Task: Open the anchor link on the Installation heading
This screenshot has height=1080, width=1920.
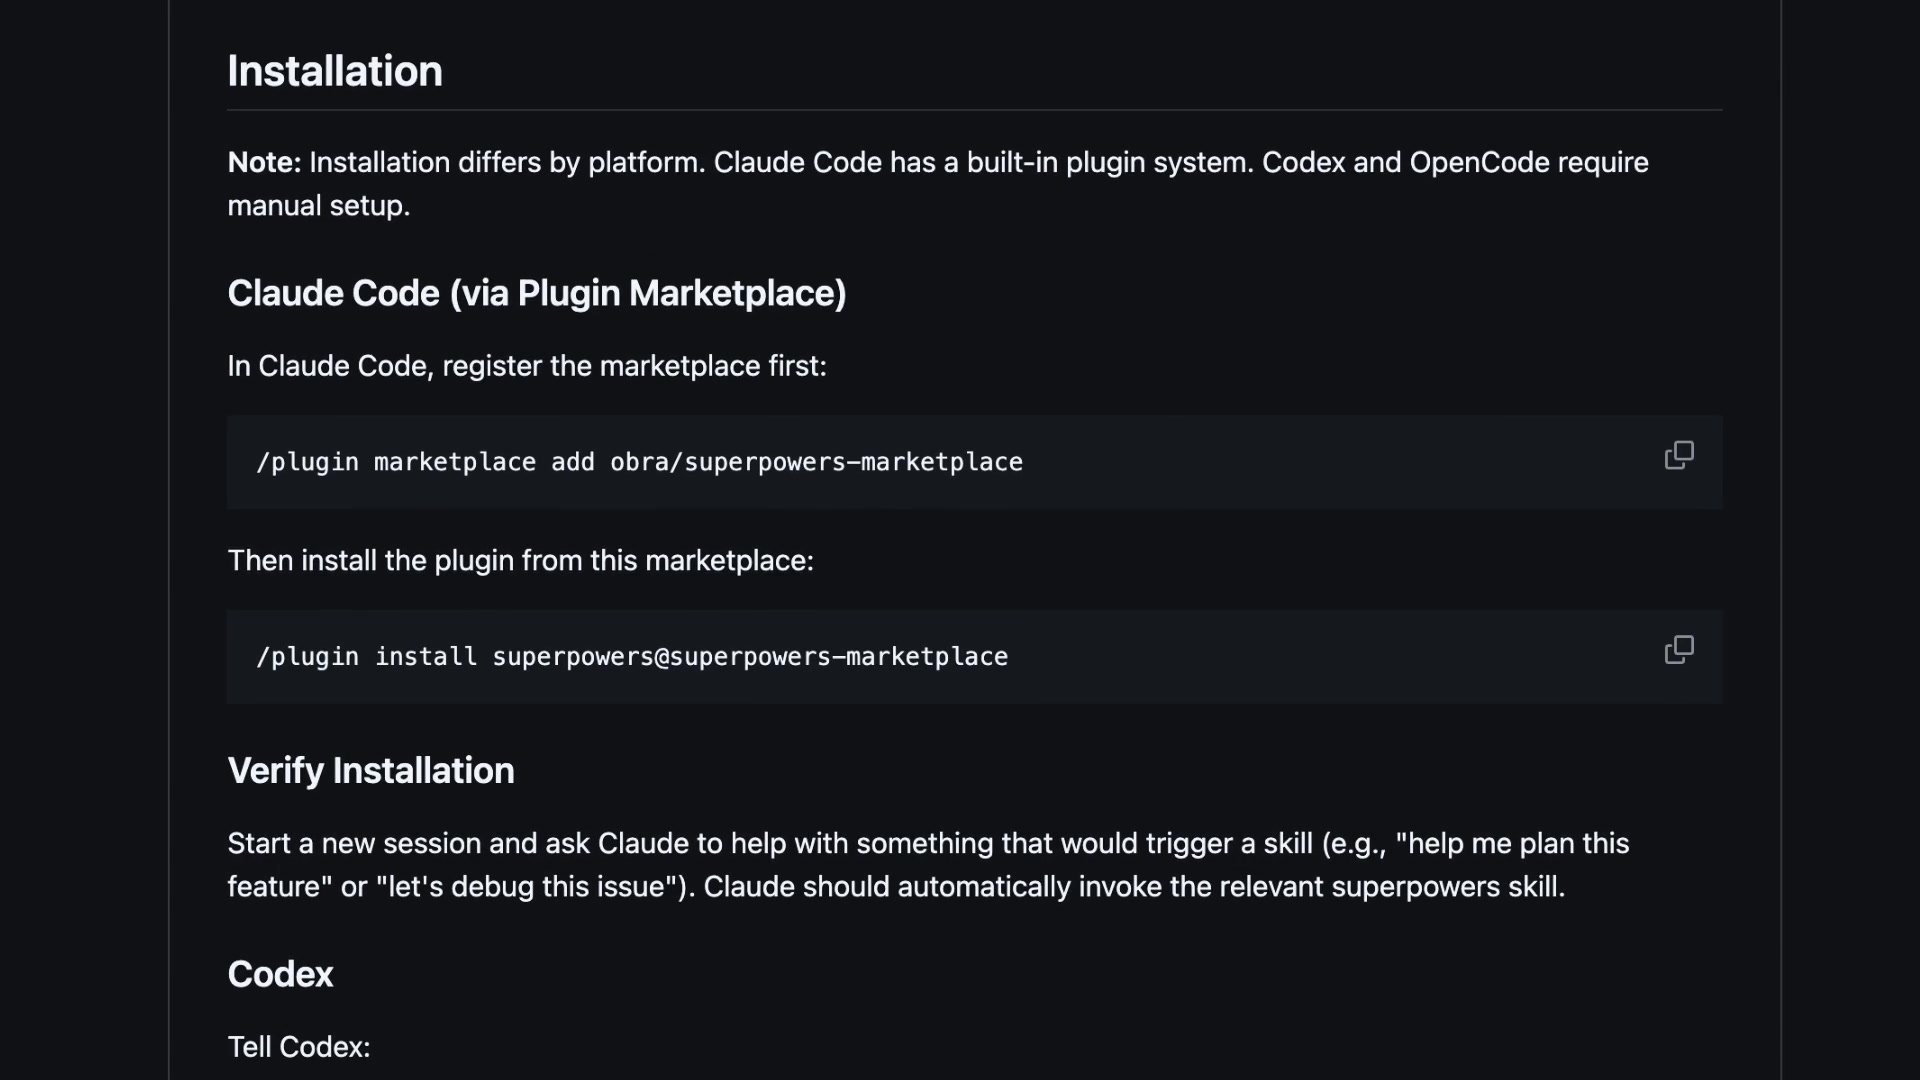Action: coord(335,70)
